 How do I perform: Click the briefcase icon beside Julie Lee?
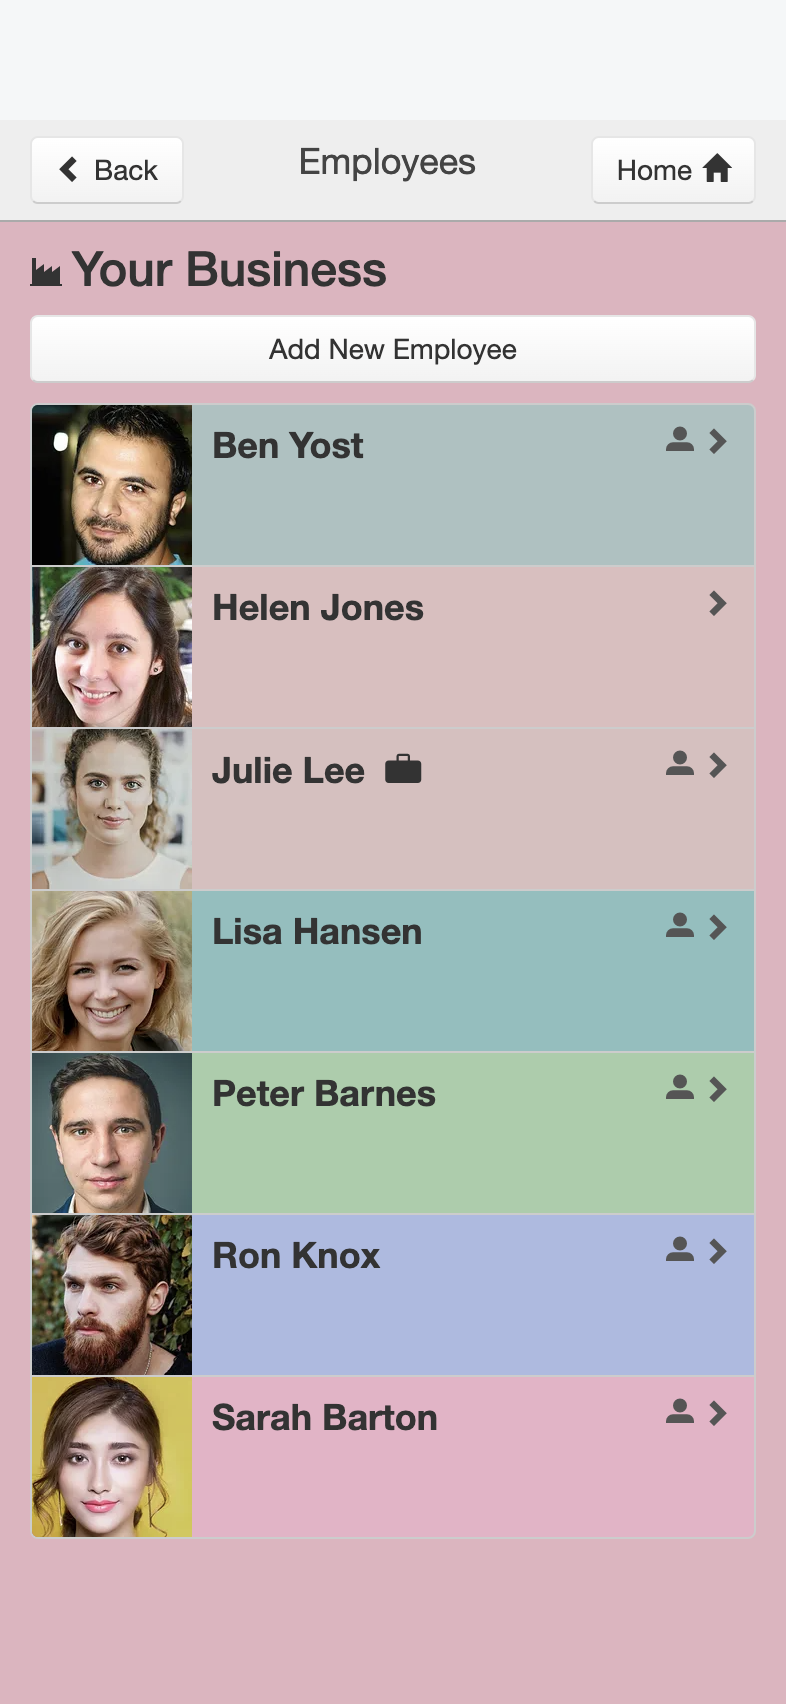[403, 769]
